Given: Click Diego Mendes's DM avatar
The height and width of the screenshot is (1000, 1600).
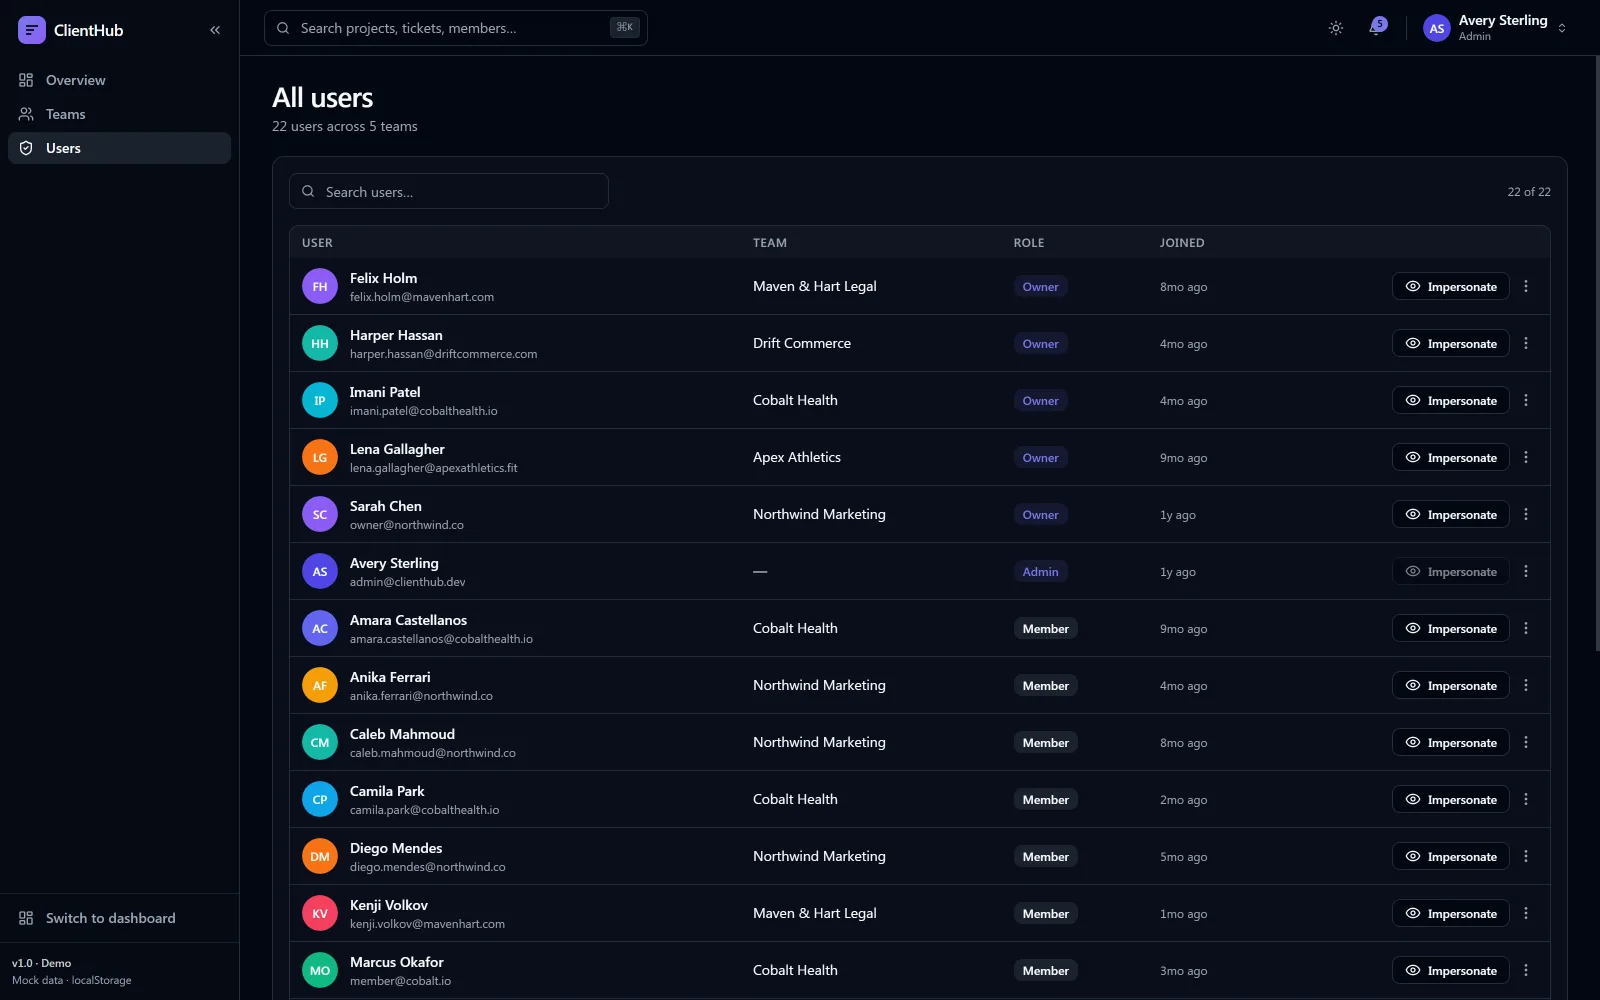Looking at the screenshot, I should pyautogui.click(x=320, y=856).
